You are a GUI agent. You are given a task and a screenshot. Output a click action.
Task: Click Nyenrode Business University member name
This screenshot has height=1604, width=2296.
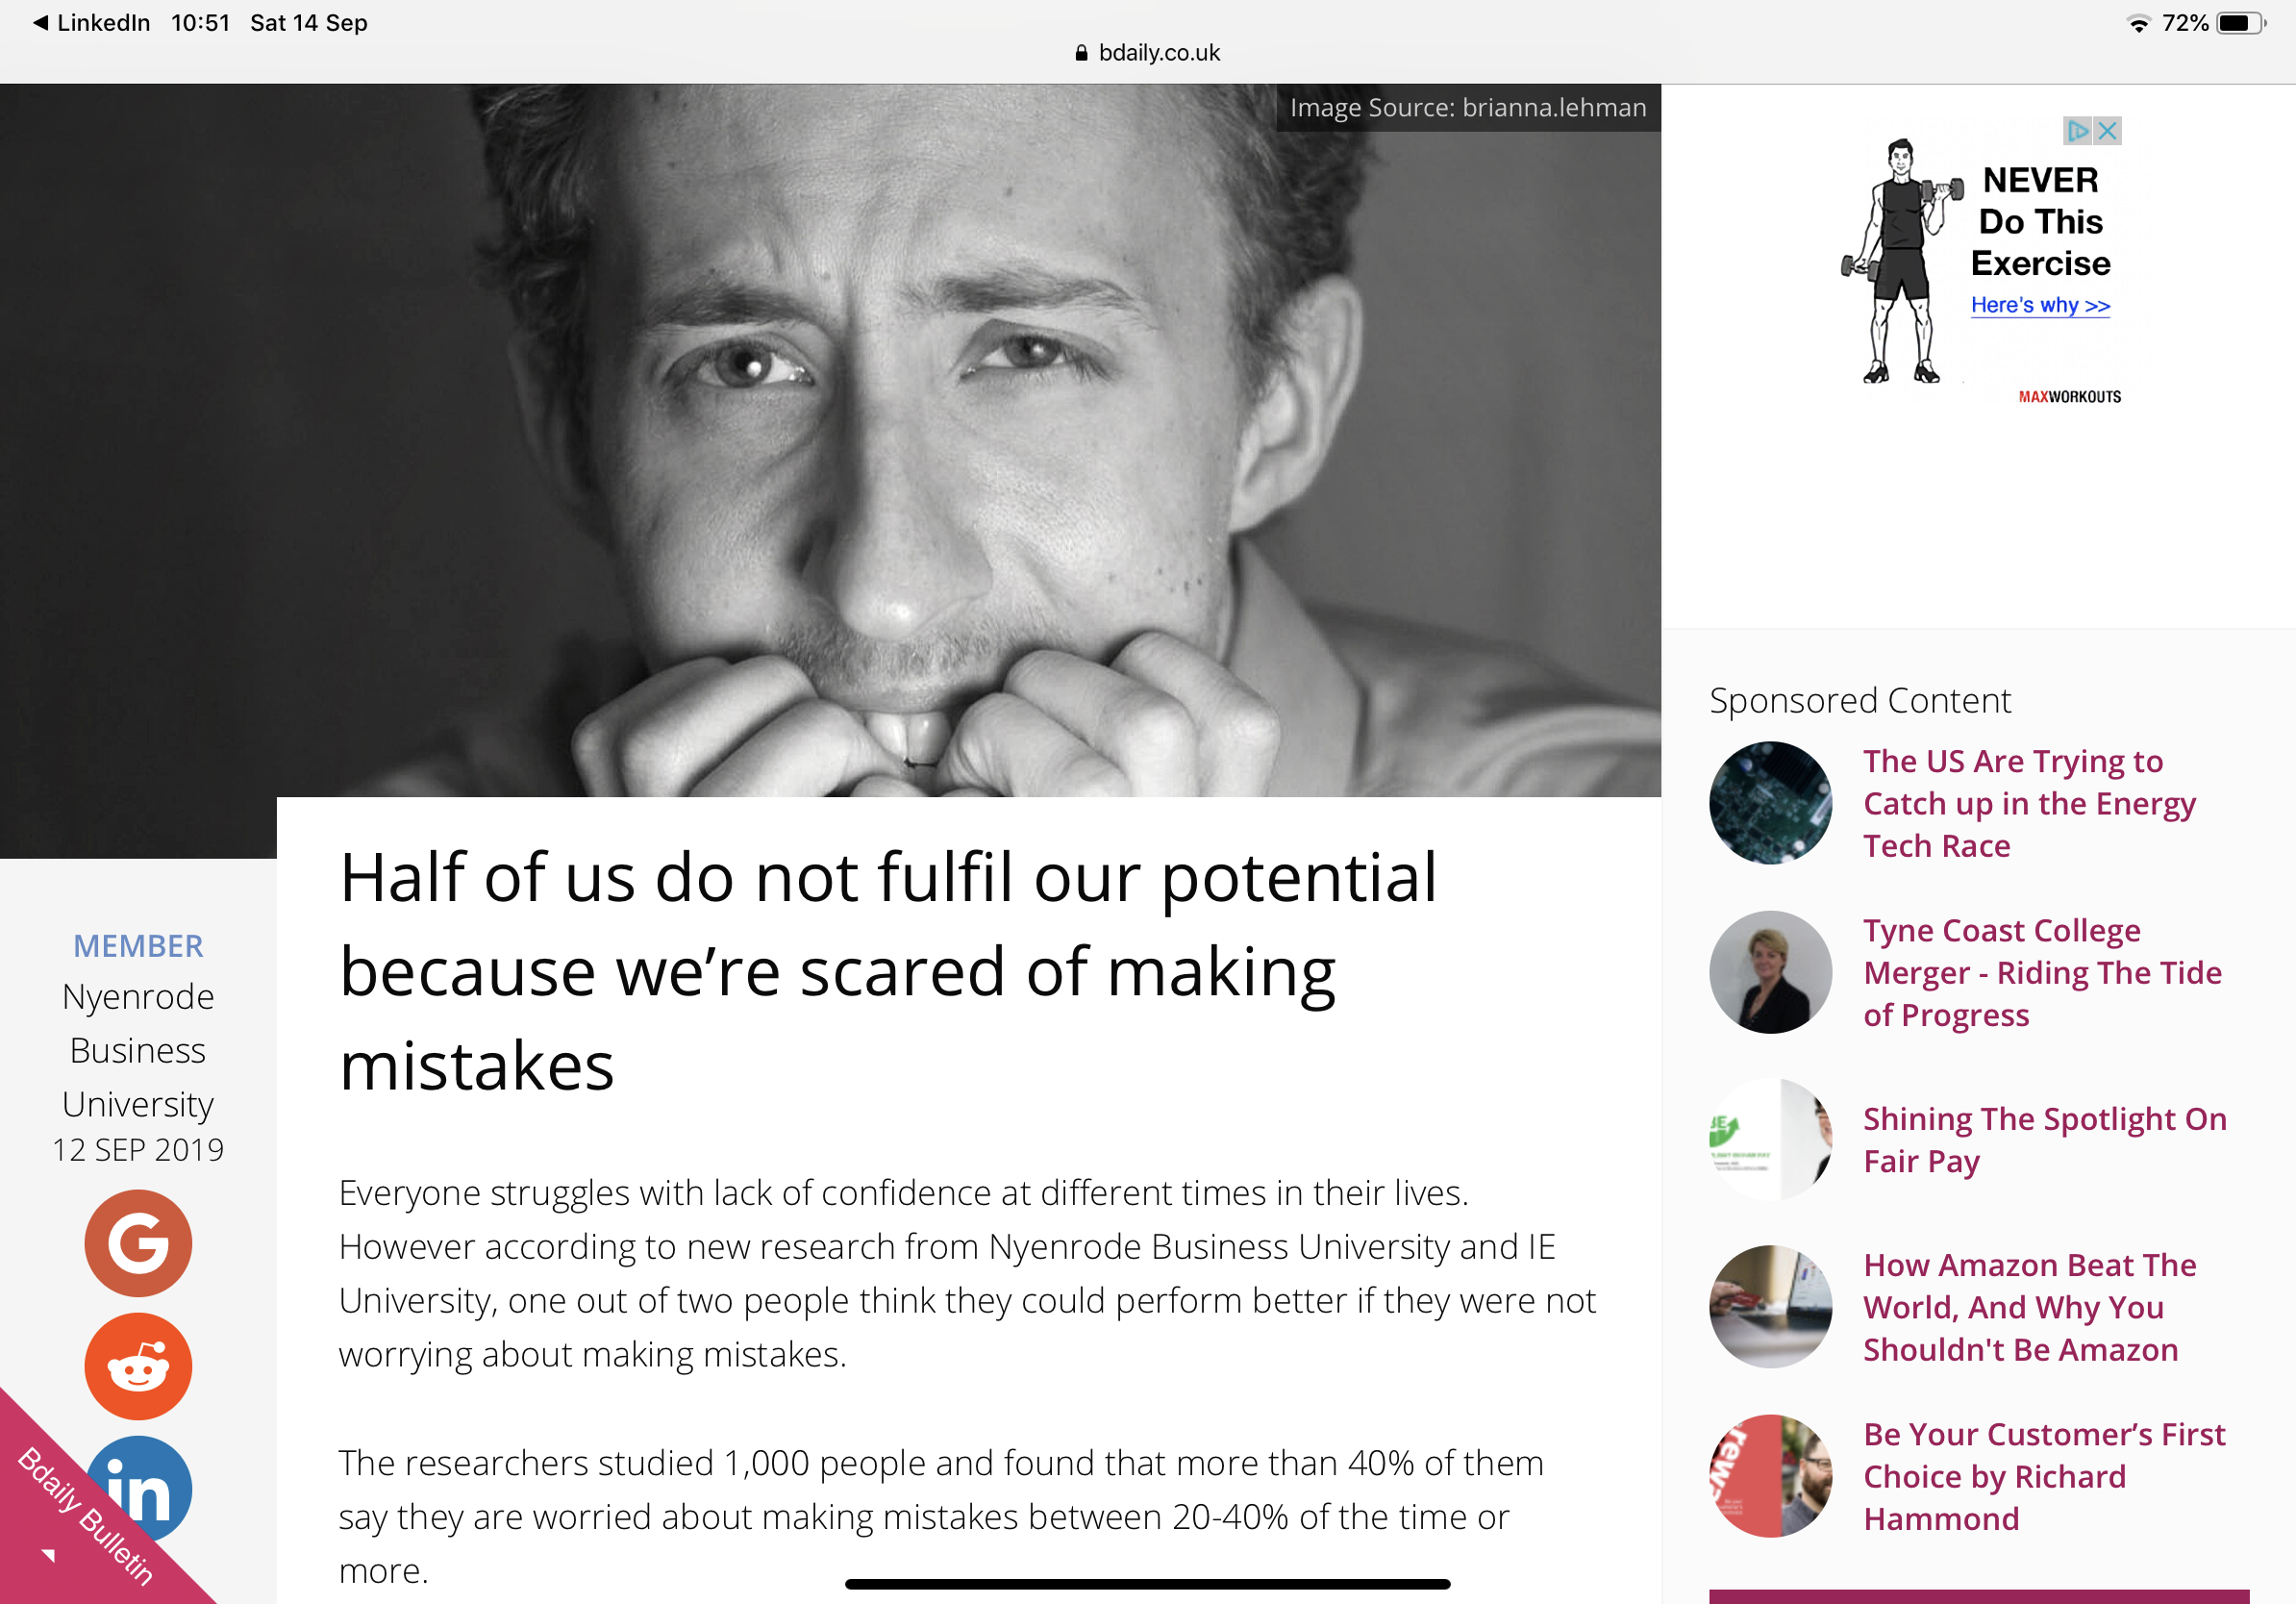[138, 1050]
